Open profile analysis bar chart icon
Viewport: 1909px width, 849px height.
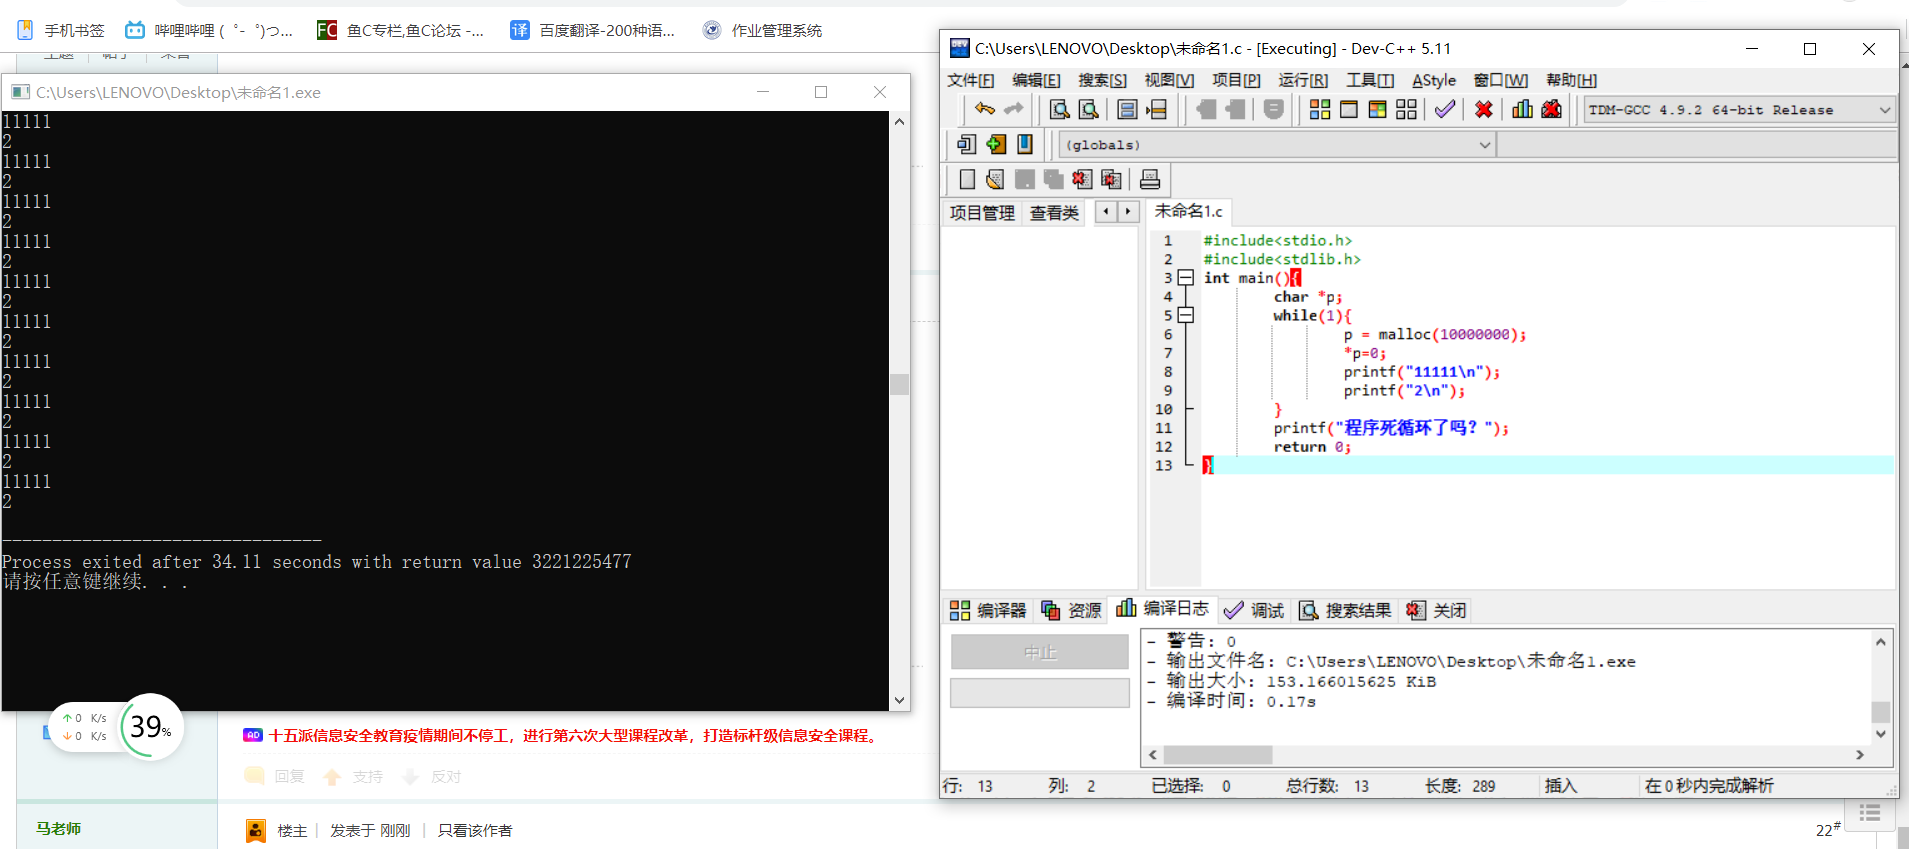click(1522, 109)
